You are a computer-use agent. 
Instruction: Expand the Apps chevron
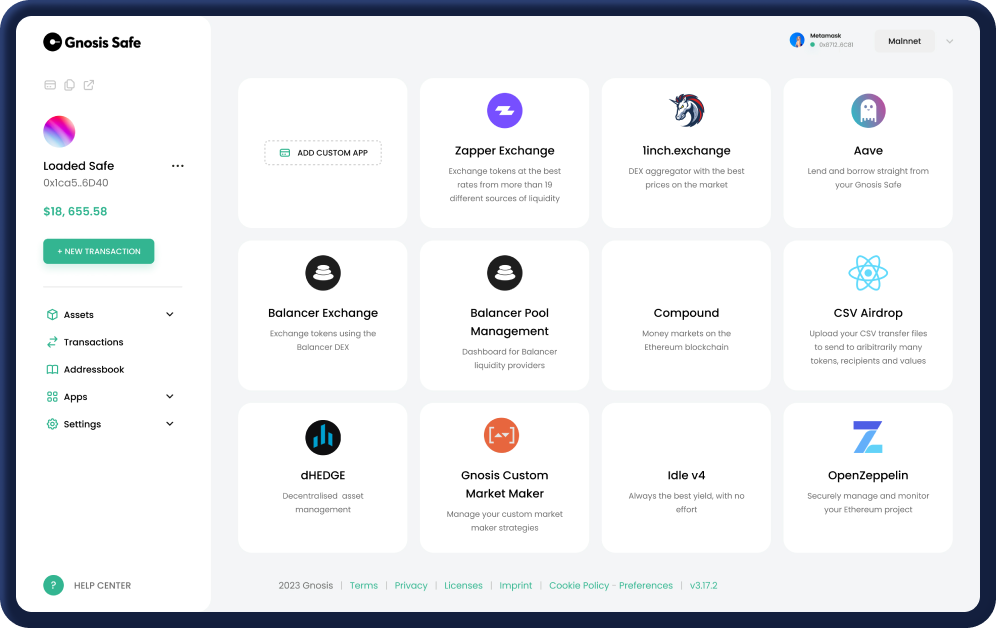[170, 396]
